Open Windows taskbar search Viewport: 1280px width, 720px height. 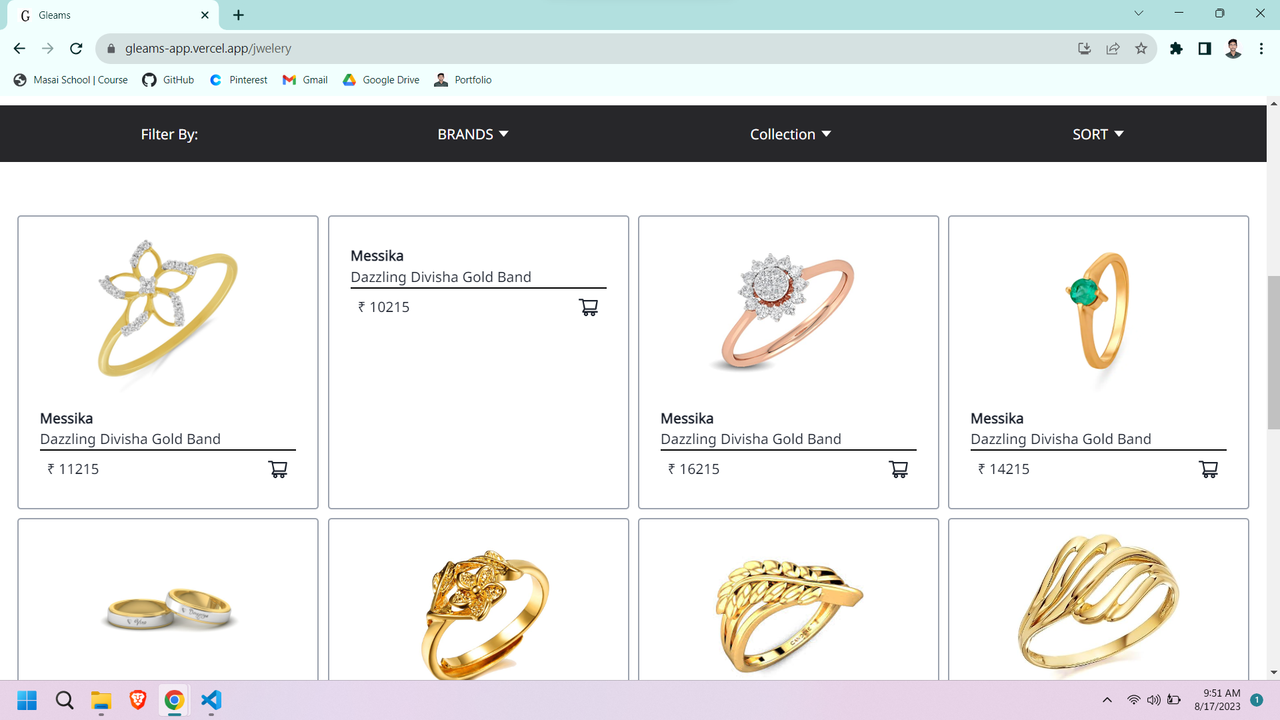pos(64,700)
